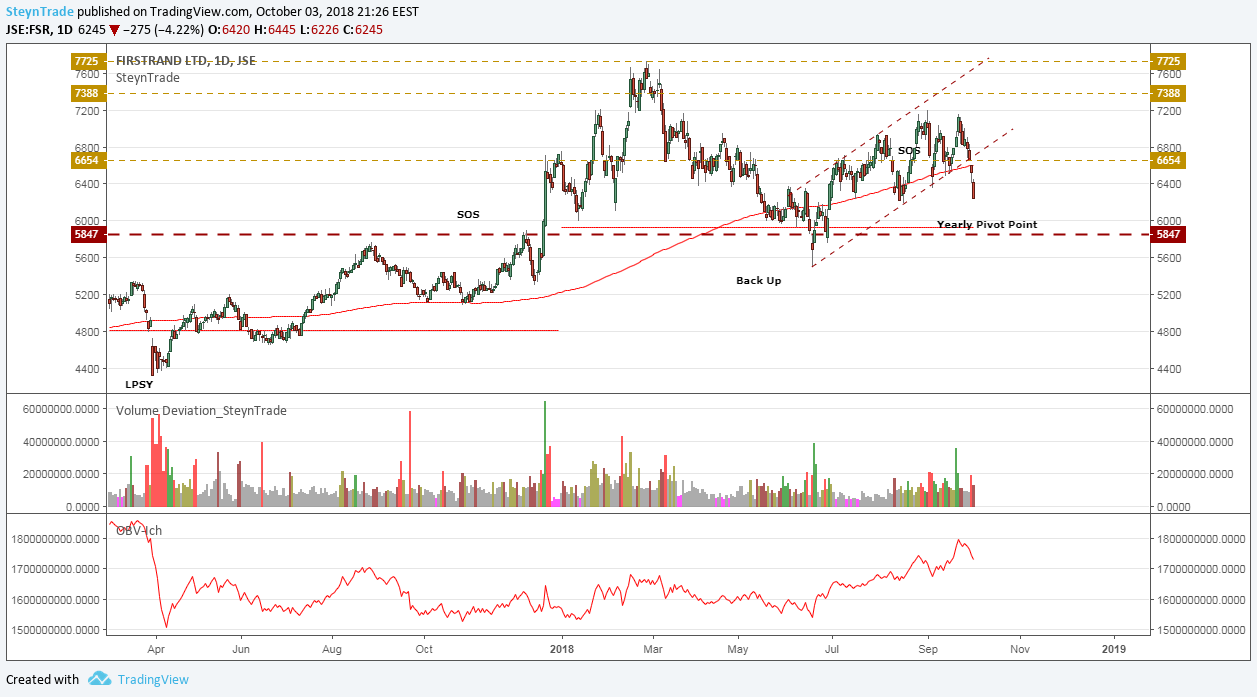Select the SOS label near Oct 2017
Screen dimensions: 1257x697
(x=468, y=215)
